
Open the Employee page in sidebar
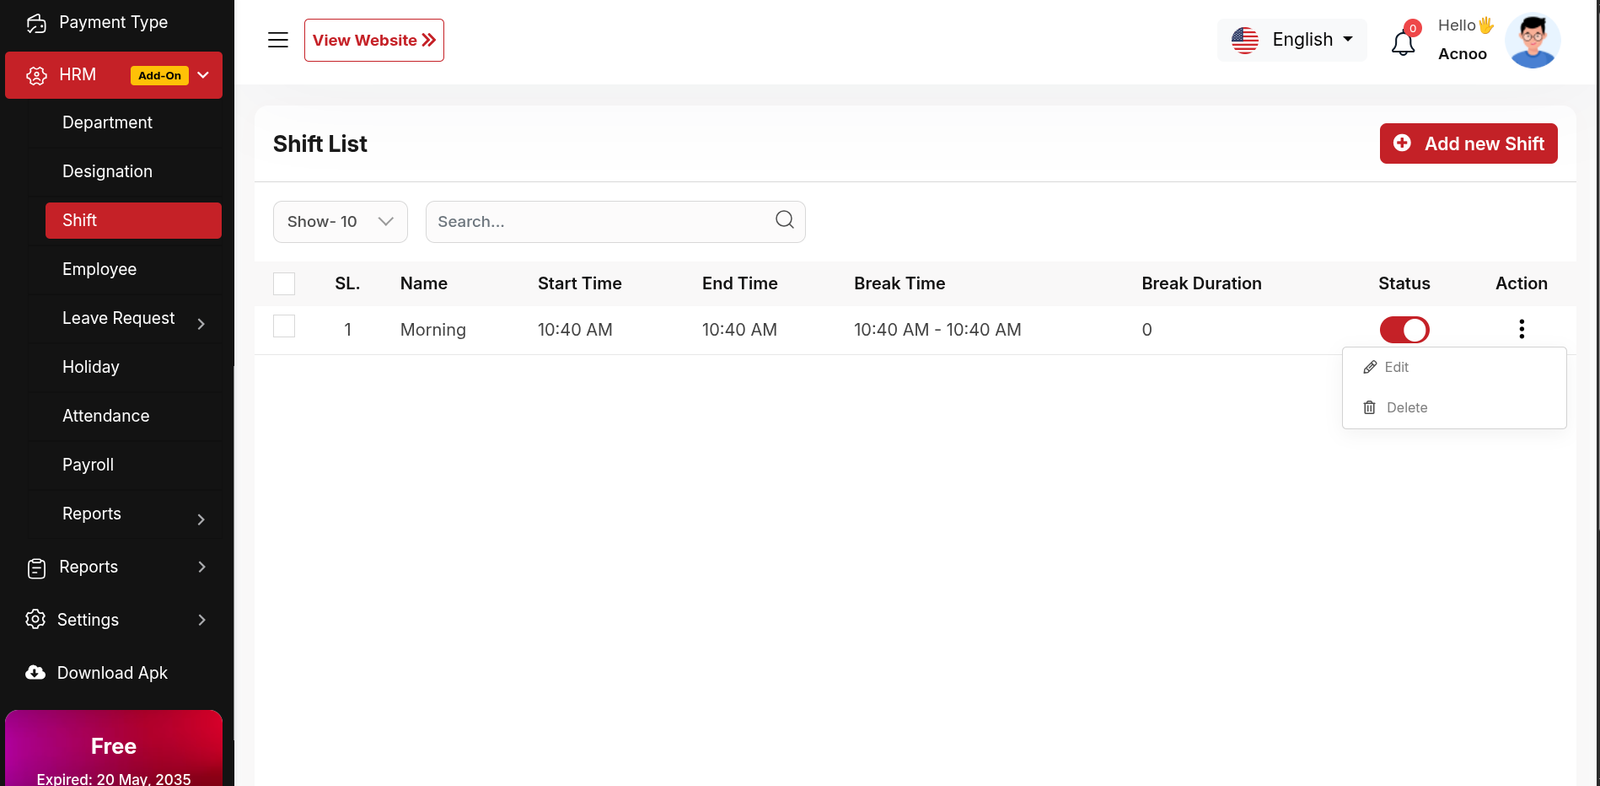point(100,269)
